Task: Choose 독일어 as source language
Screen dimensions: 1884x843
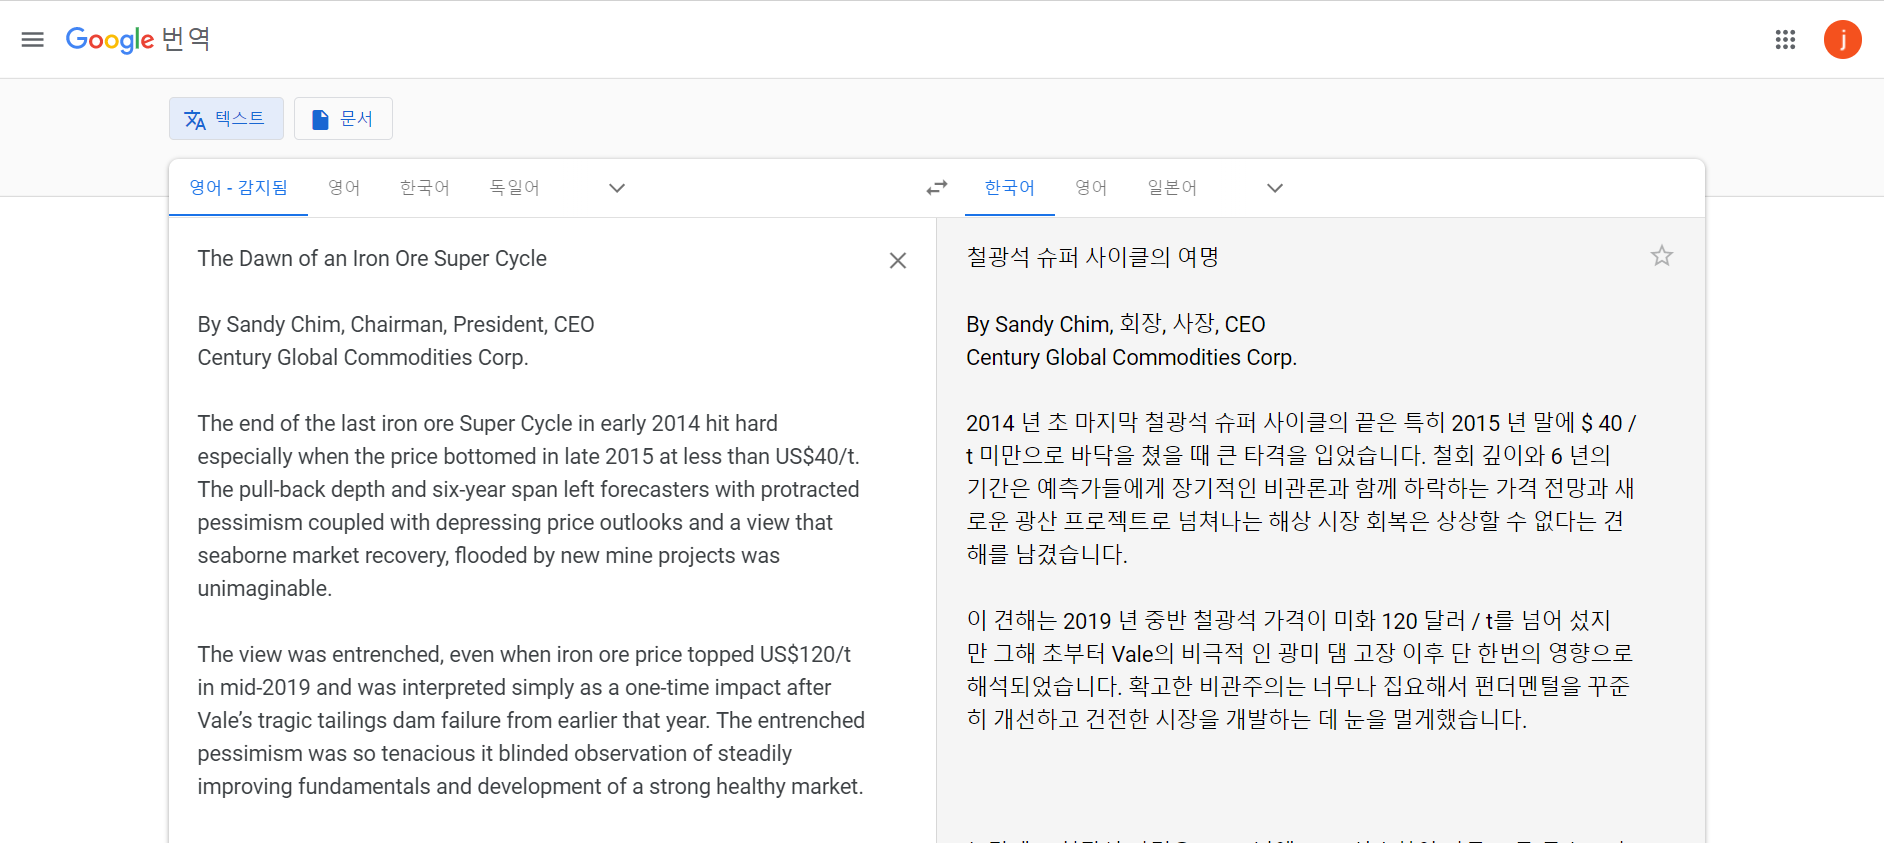Action: tap(514, 188)
